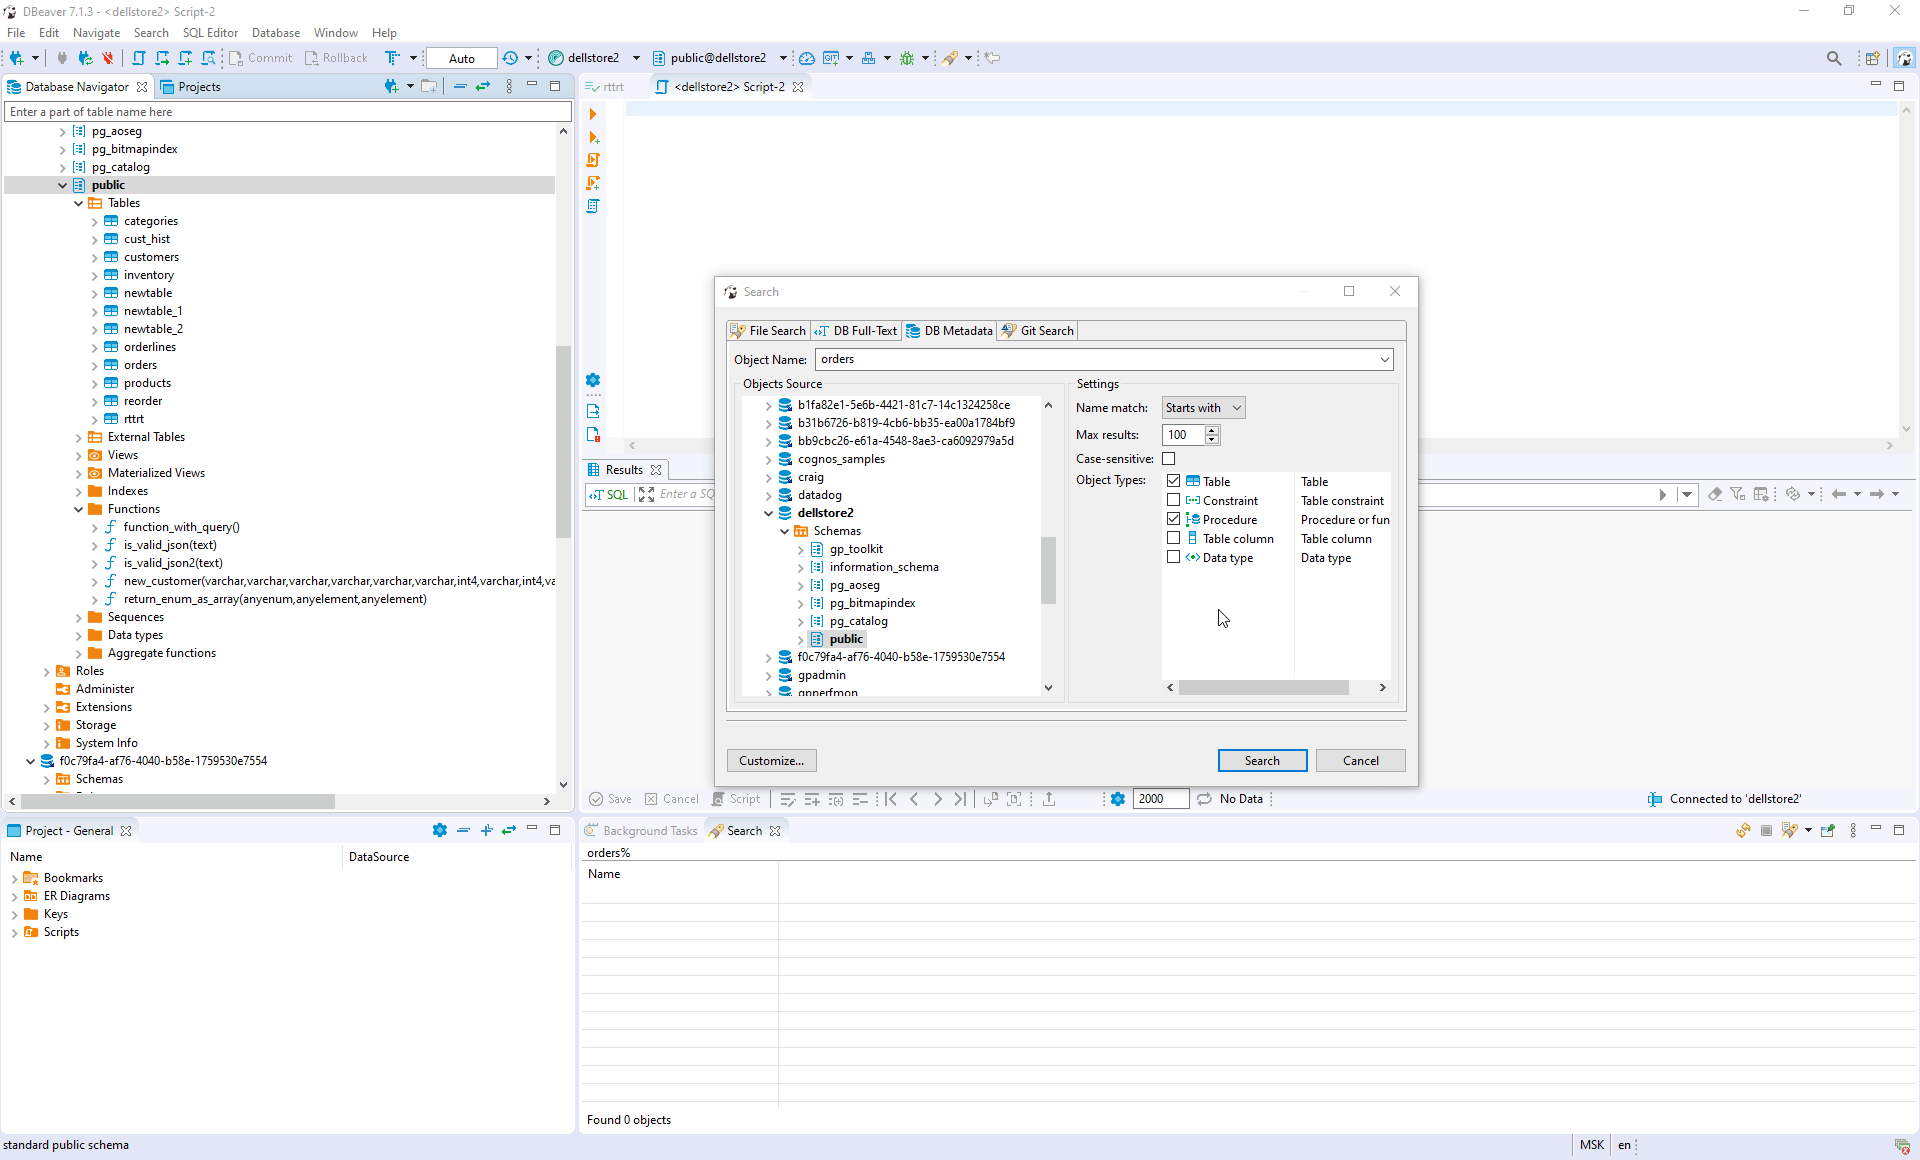The image size is (1920, 1160).
Task: Uncheck the Table object type
Action: 1173,480
